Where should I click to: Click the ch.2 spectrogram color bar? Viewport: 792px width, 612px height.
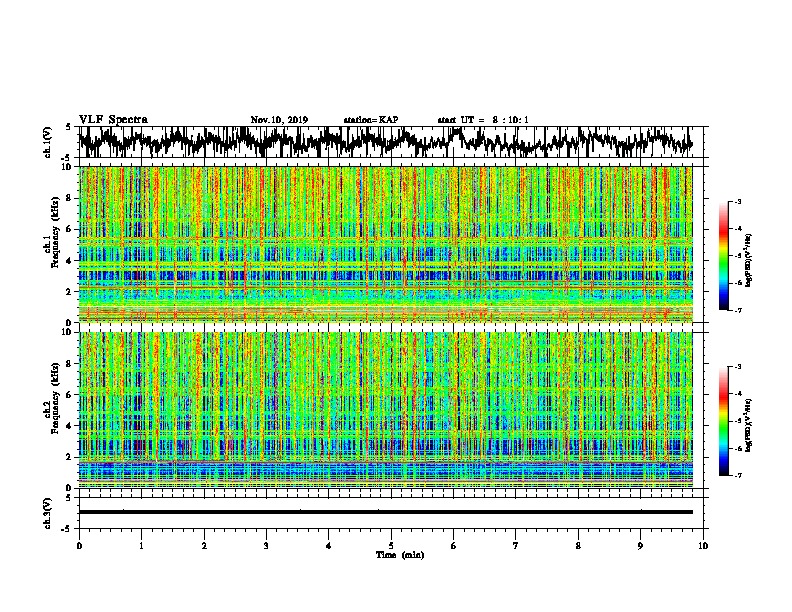pyautogui.click(x=724, y=421)
